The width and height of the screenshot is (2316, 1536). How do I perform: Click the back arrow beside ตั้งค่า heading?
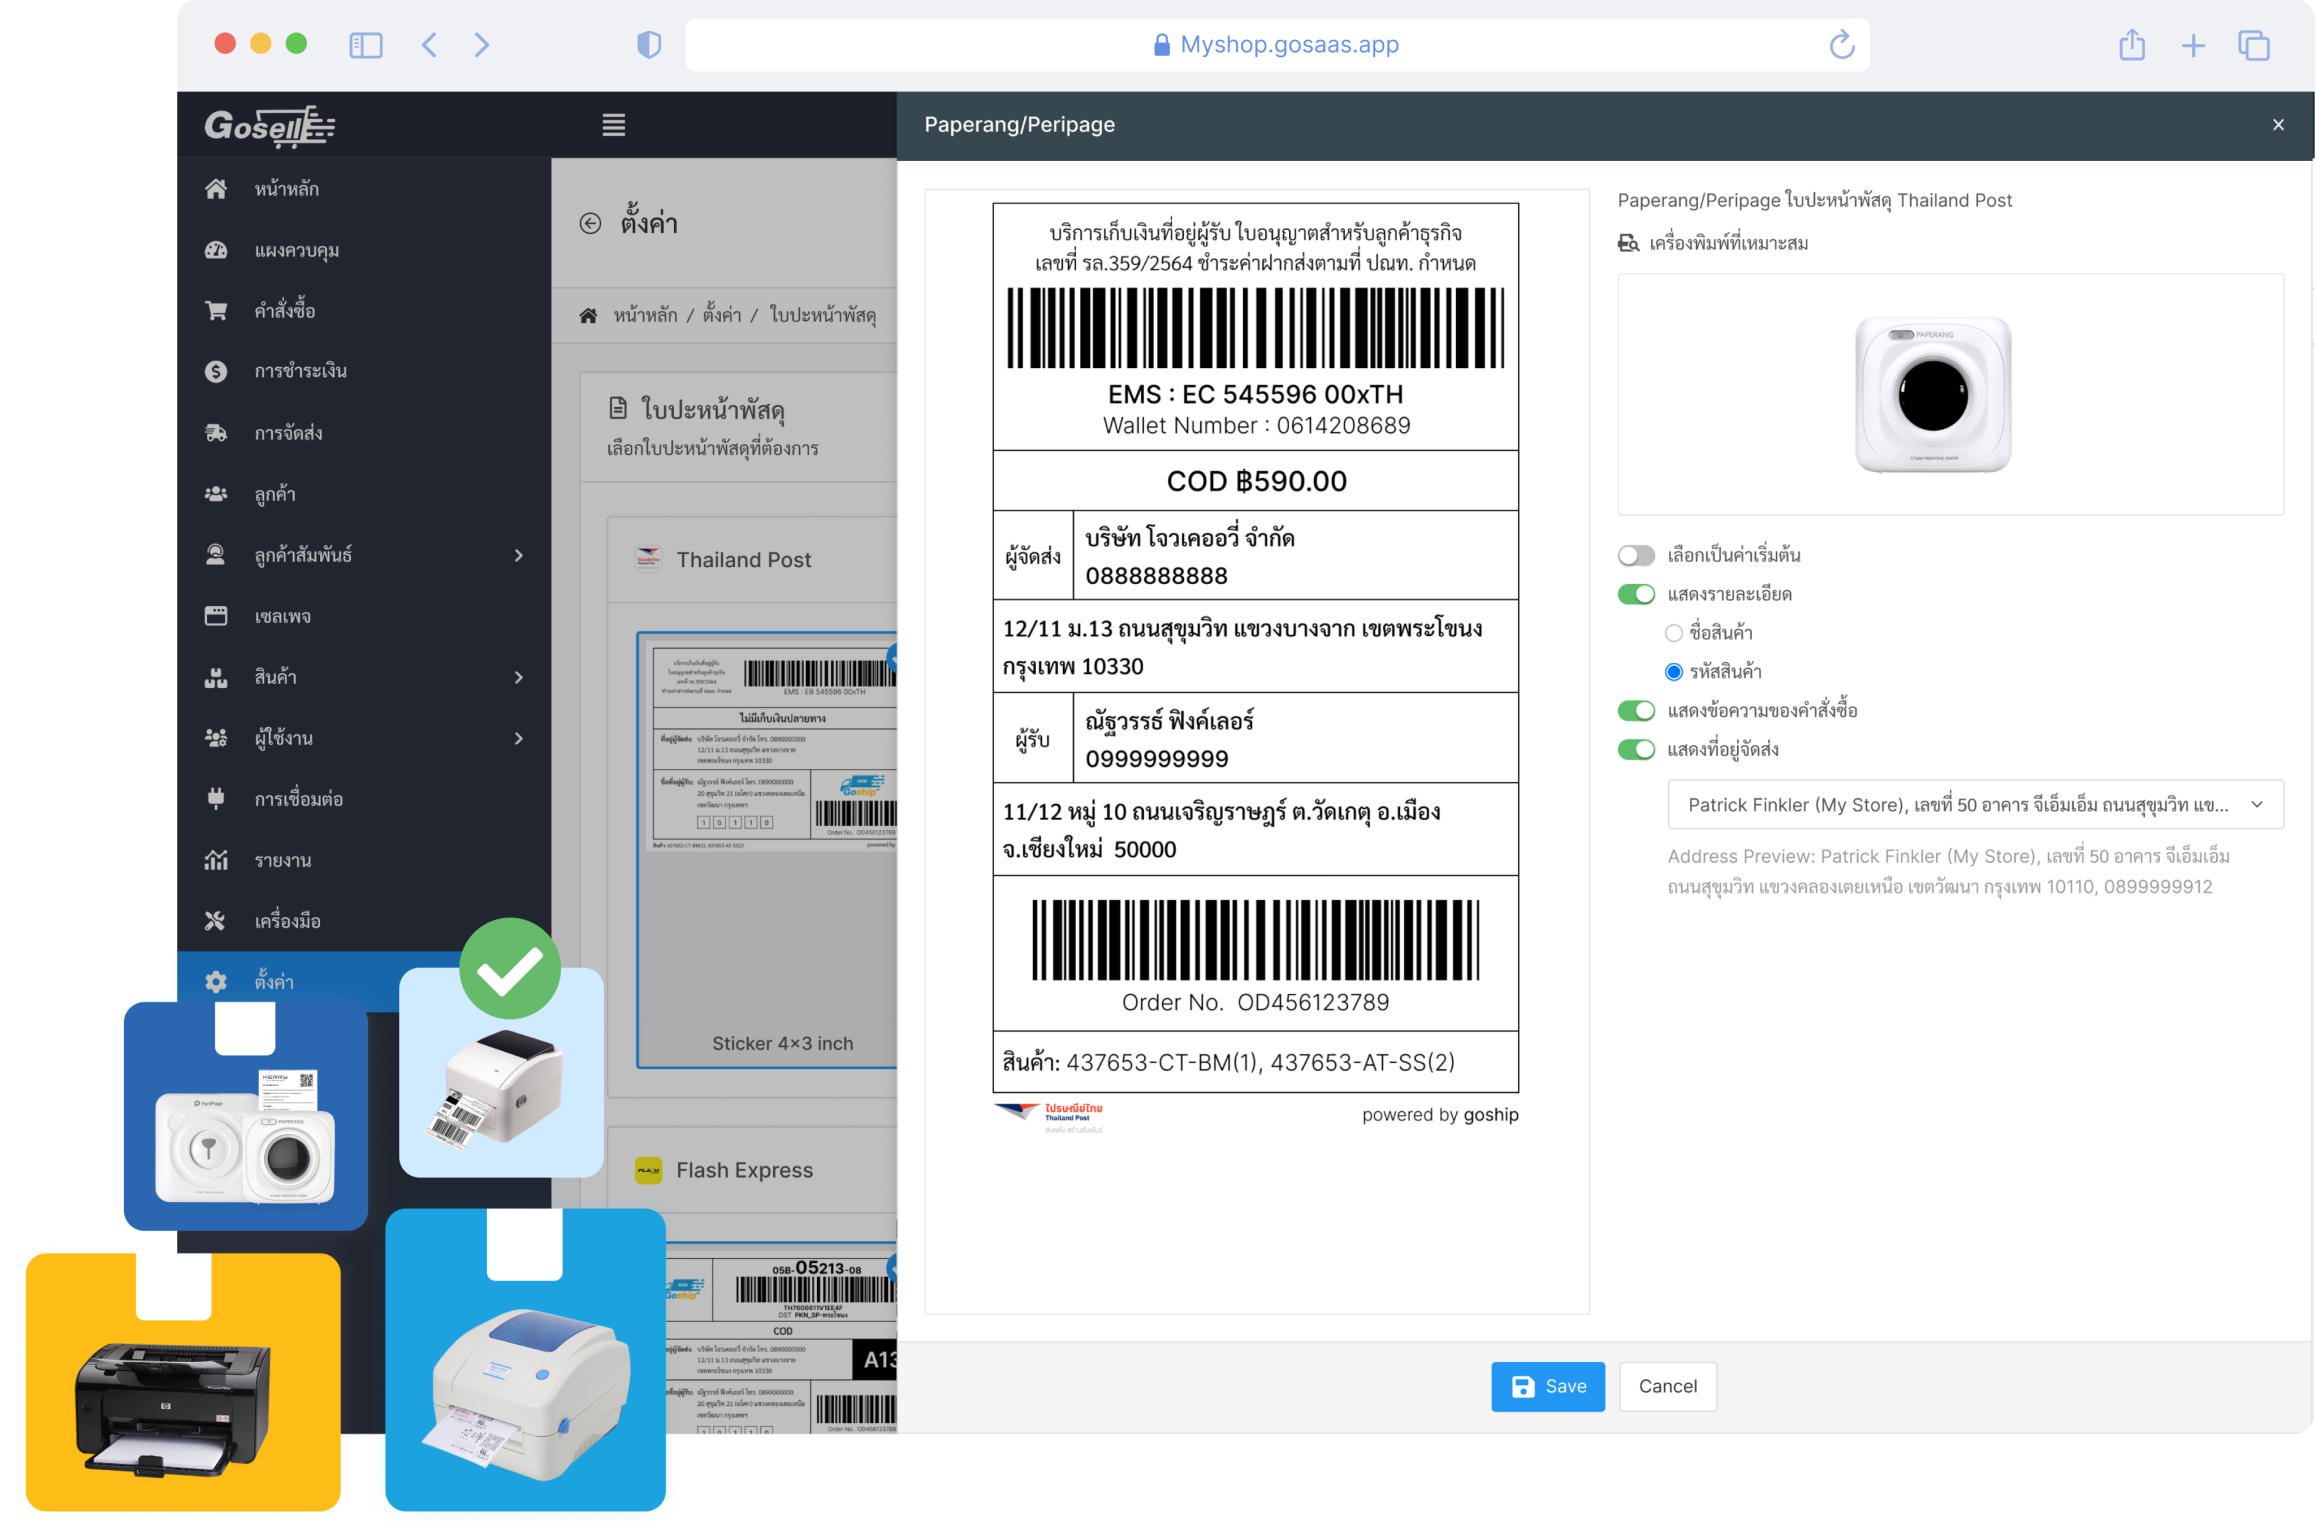tap(590, 223)
